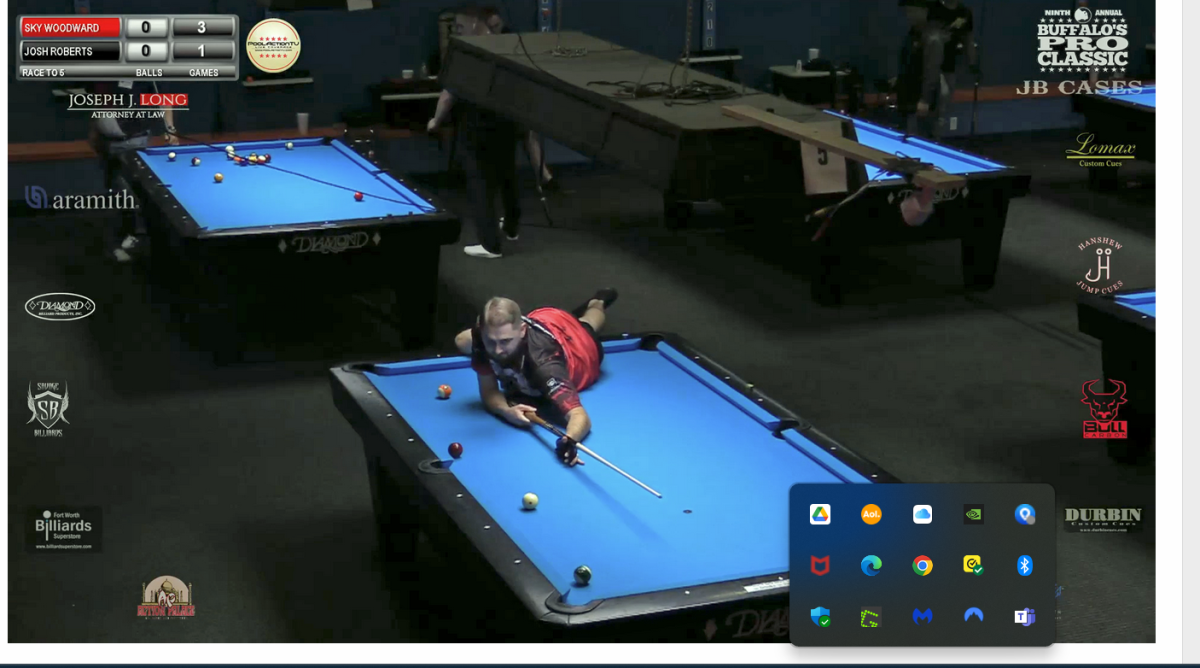Click the Microsoft Edge tray icon
Viewport: 1200px width, 668px height.
tap(871, 566)
